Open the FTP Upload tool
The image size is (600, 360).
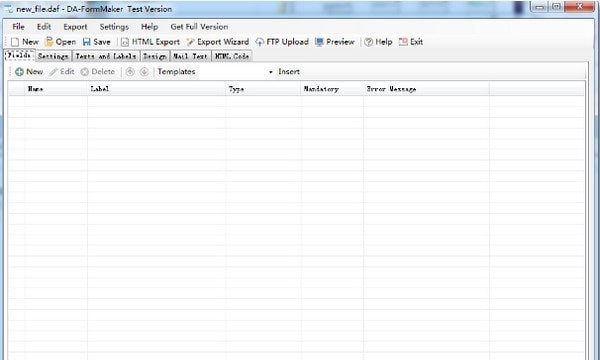(x=260, y=42)
